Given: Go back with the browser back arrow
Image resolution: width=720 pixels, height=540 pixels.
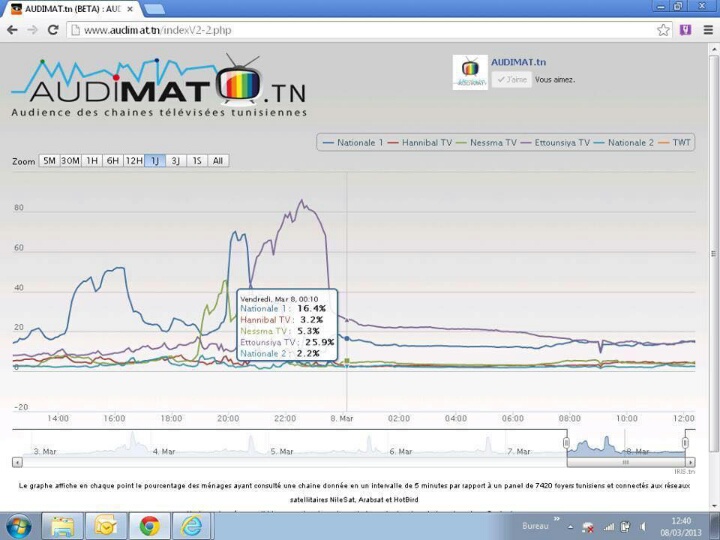Looking at the screenshot, I should tap(12, 30).
